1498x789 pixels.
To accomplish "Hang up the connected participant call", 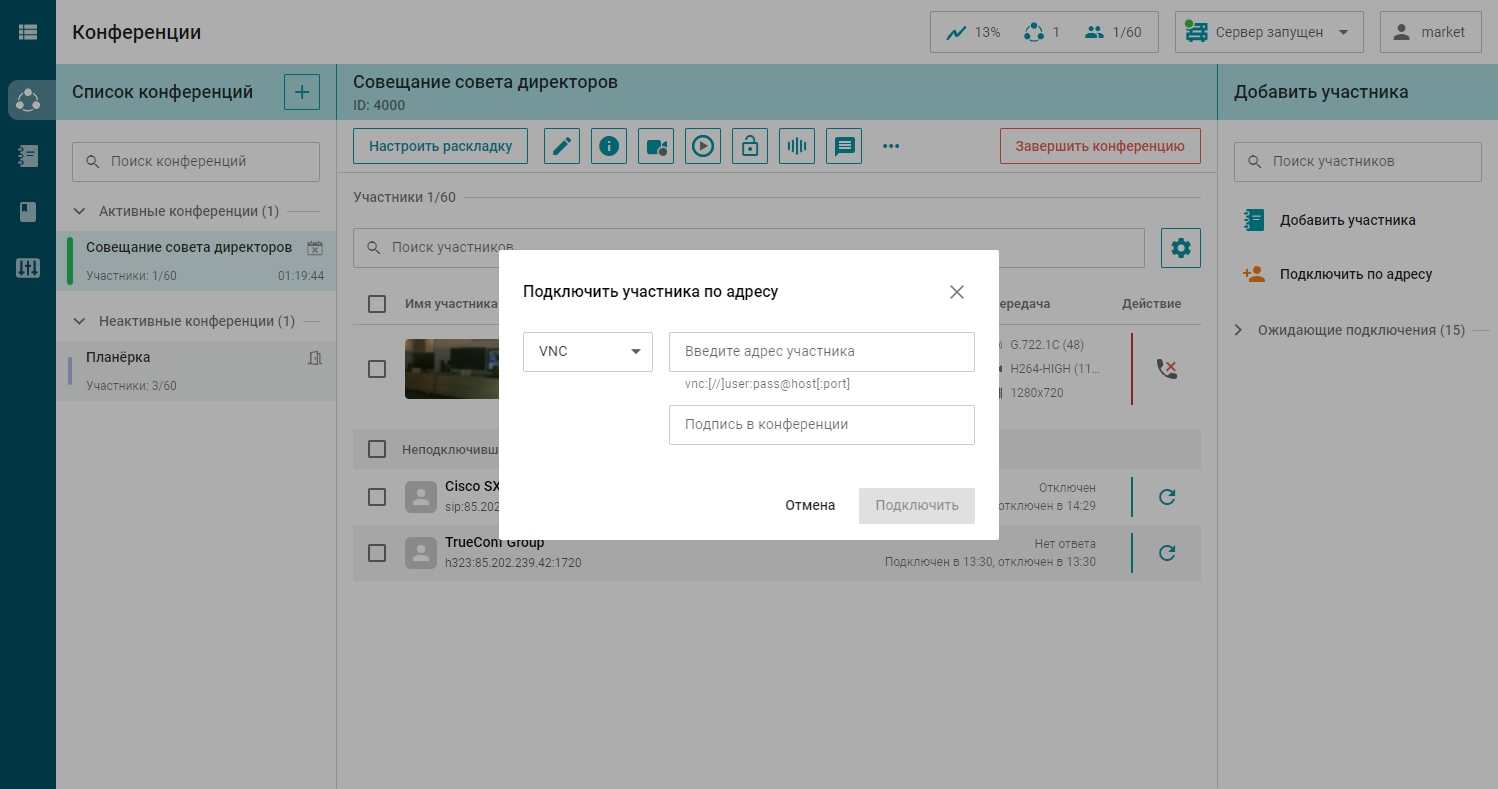I will [x=1166, y=369].
